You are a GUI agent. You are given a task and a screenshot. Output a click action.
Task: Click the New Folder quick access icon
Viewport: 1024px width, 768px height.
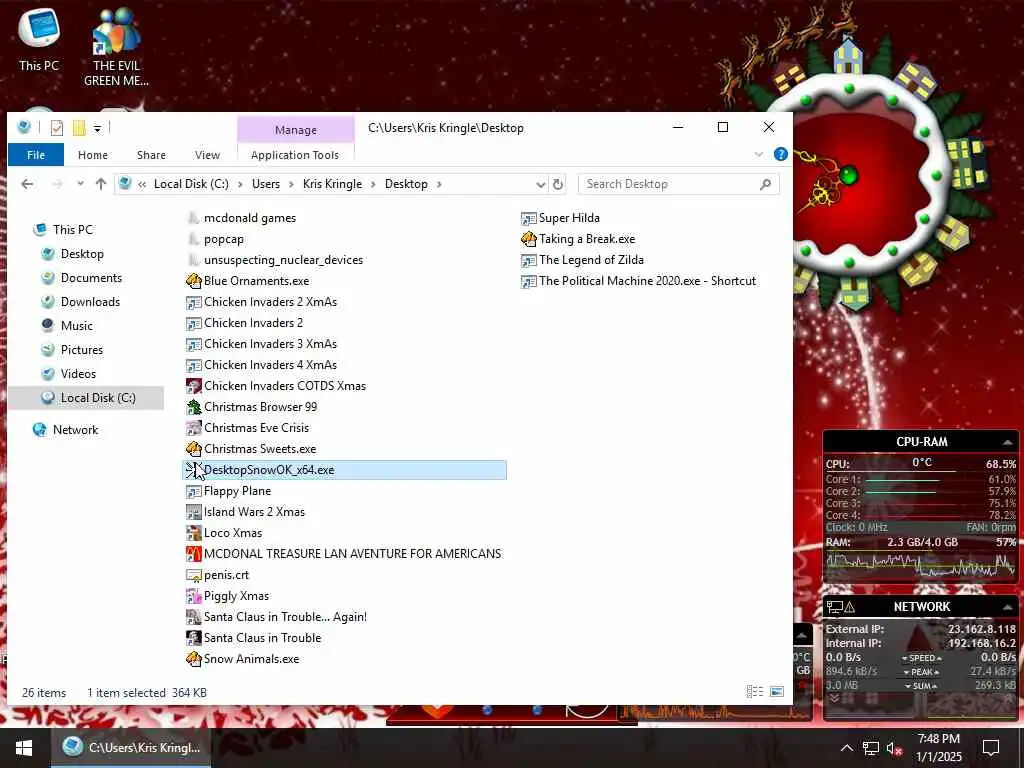pos(79,127)
